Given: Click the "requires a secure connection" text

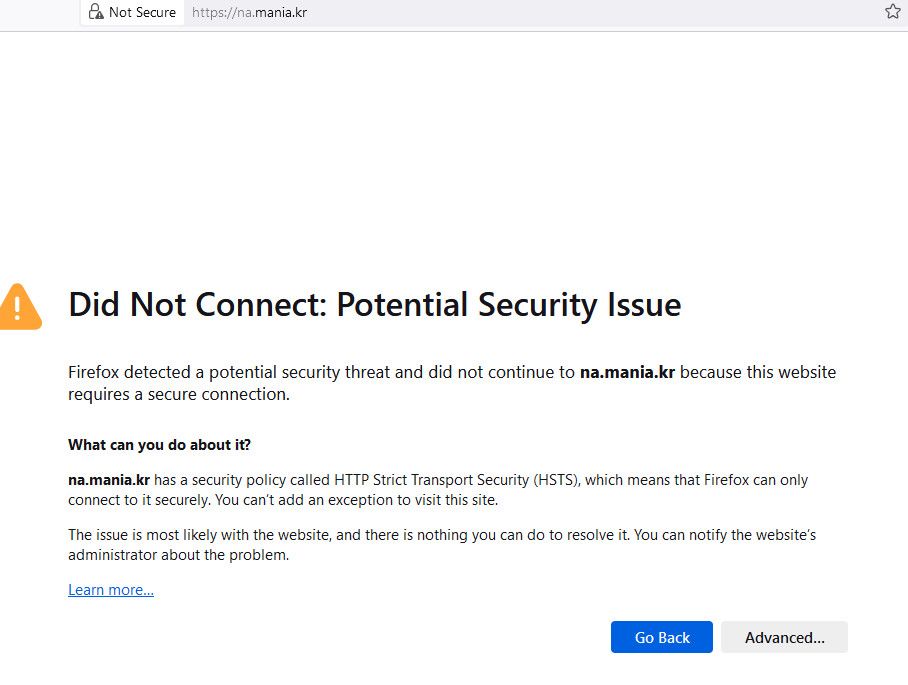Looking at the screenshot, I should click(x=178, y=394).
